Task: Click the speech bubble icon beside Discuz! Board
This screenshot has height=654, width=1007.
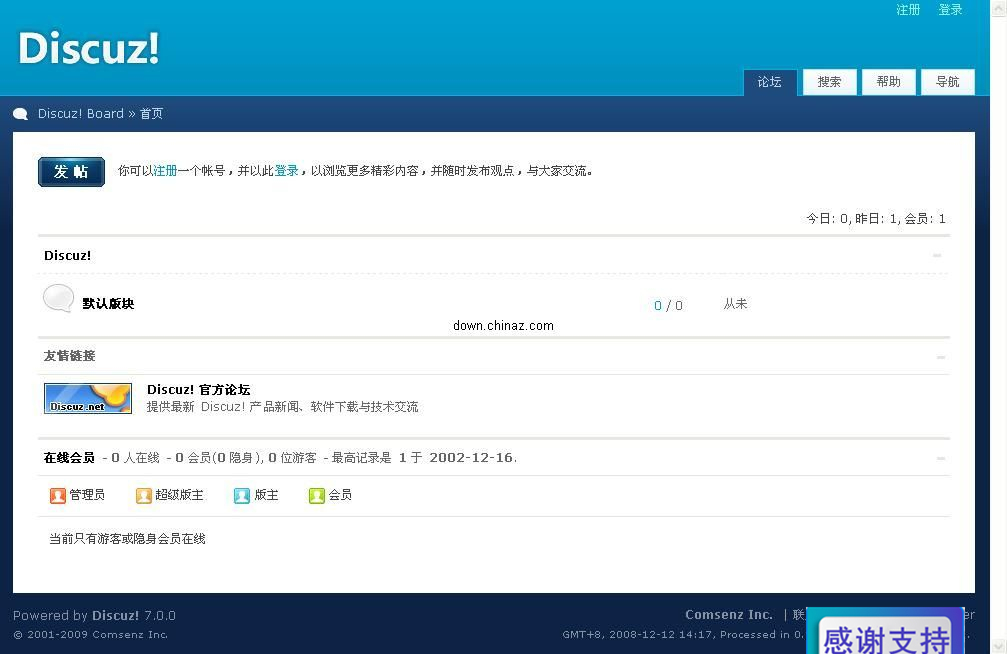Action: (21, 114)
